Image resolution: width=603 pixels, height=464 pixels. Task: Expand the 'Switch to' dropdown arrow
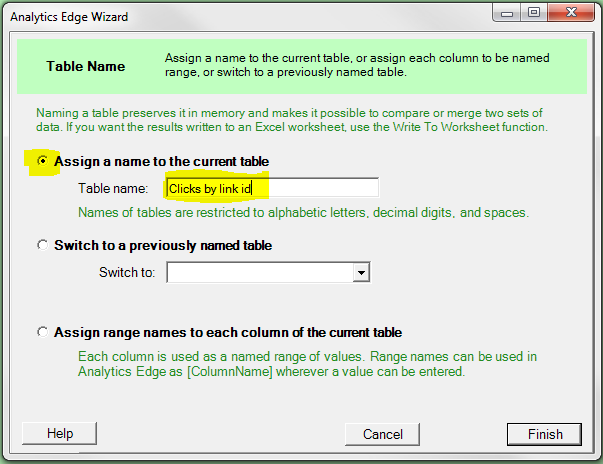[x=362, y=273]
